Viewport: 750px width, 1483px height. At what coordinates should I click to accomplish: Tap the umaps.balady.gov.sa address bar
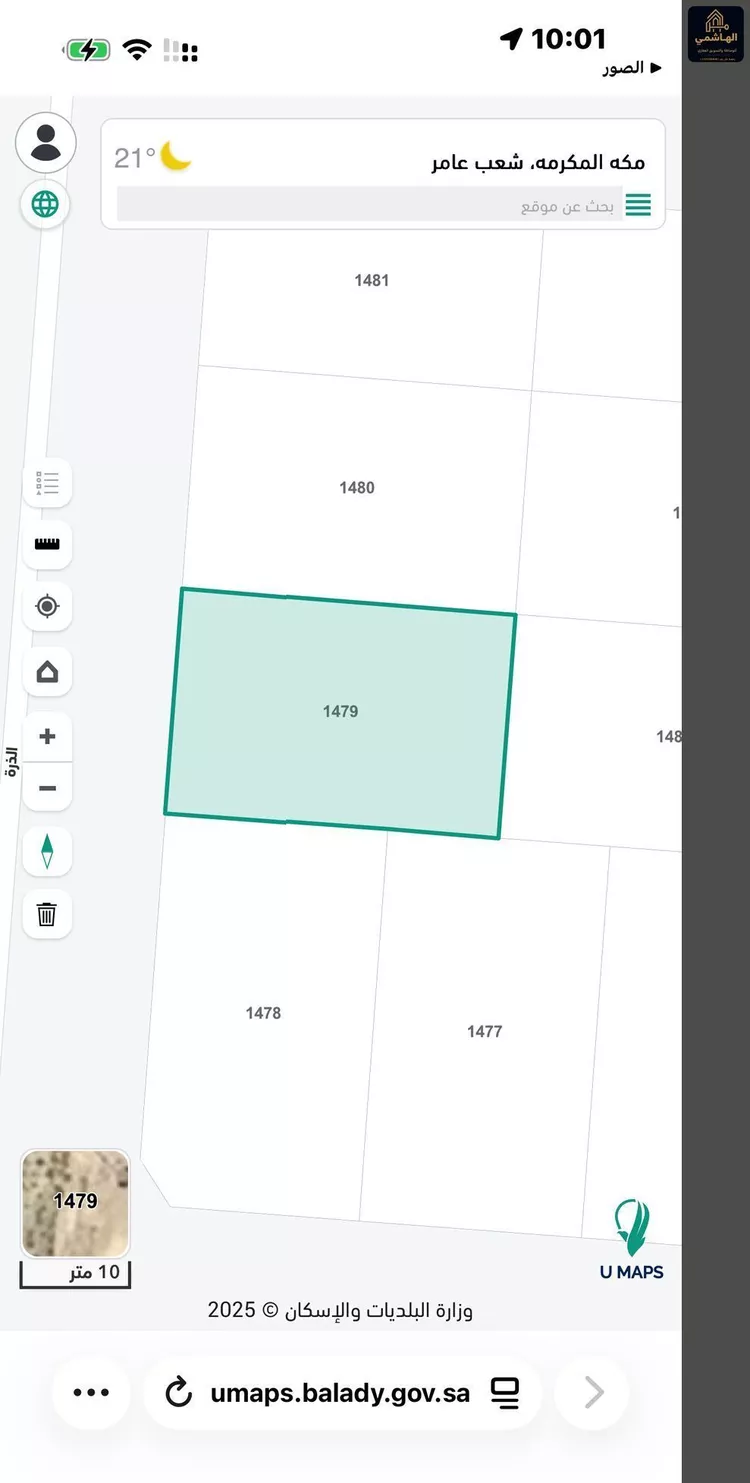coord(340,1393)
